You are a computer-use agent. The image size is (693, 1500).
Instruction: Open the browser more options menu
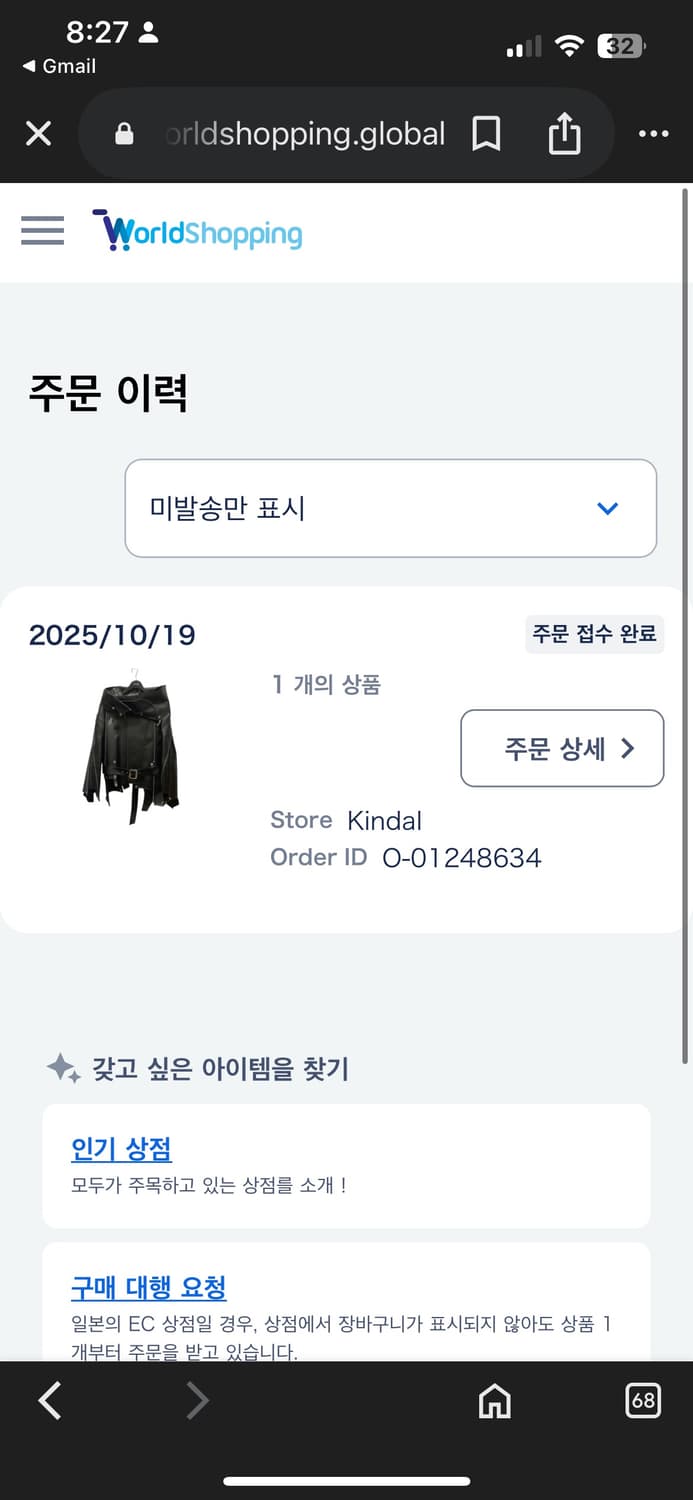(x=654, y=133)
